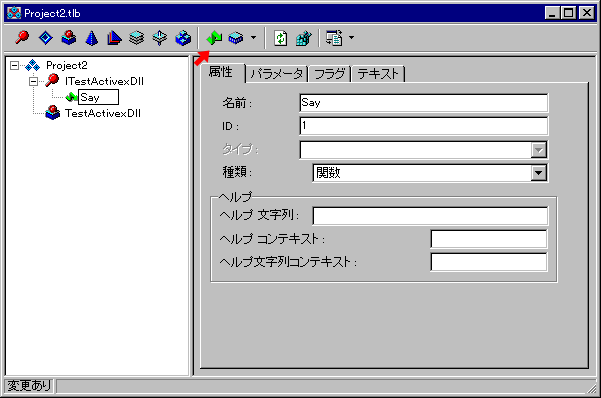Click the Export to IDL toolbar icon
601x398 pixels.
[334, 38]
